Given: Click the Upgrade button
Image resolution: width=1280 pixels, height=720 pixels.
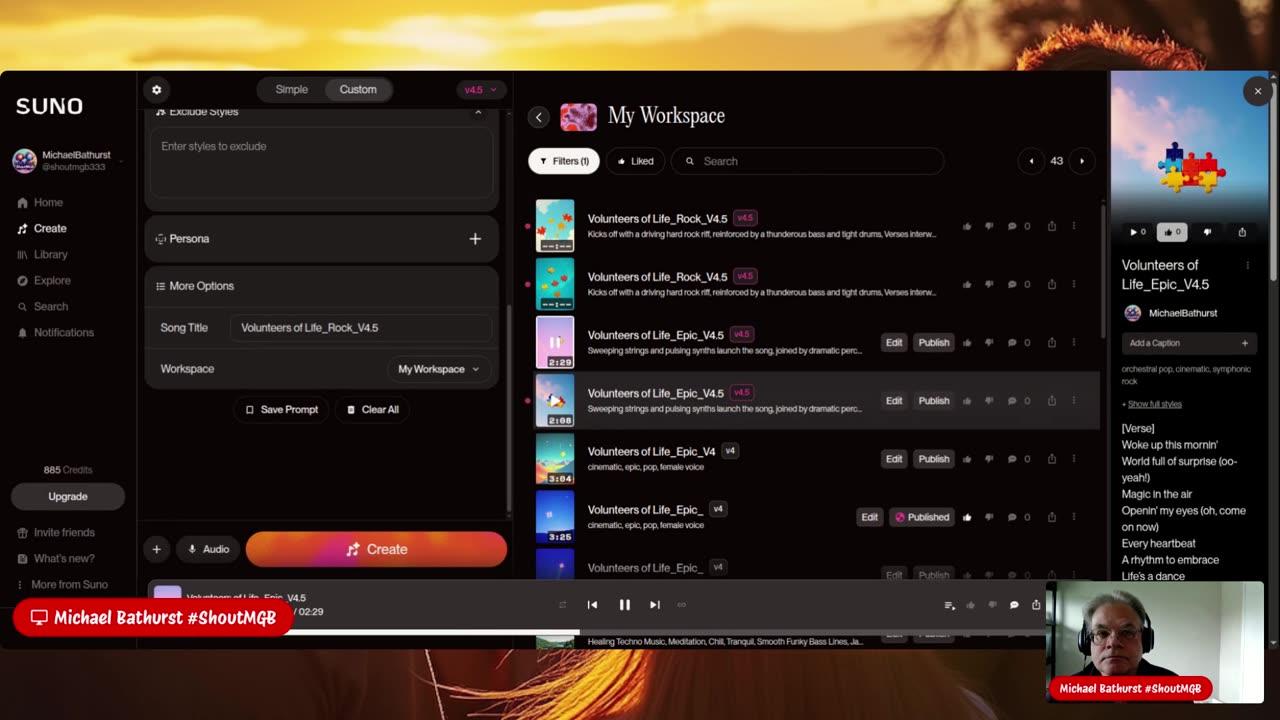Looking at the screenshot, I should tap(68, 496).
